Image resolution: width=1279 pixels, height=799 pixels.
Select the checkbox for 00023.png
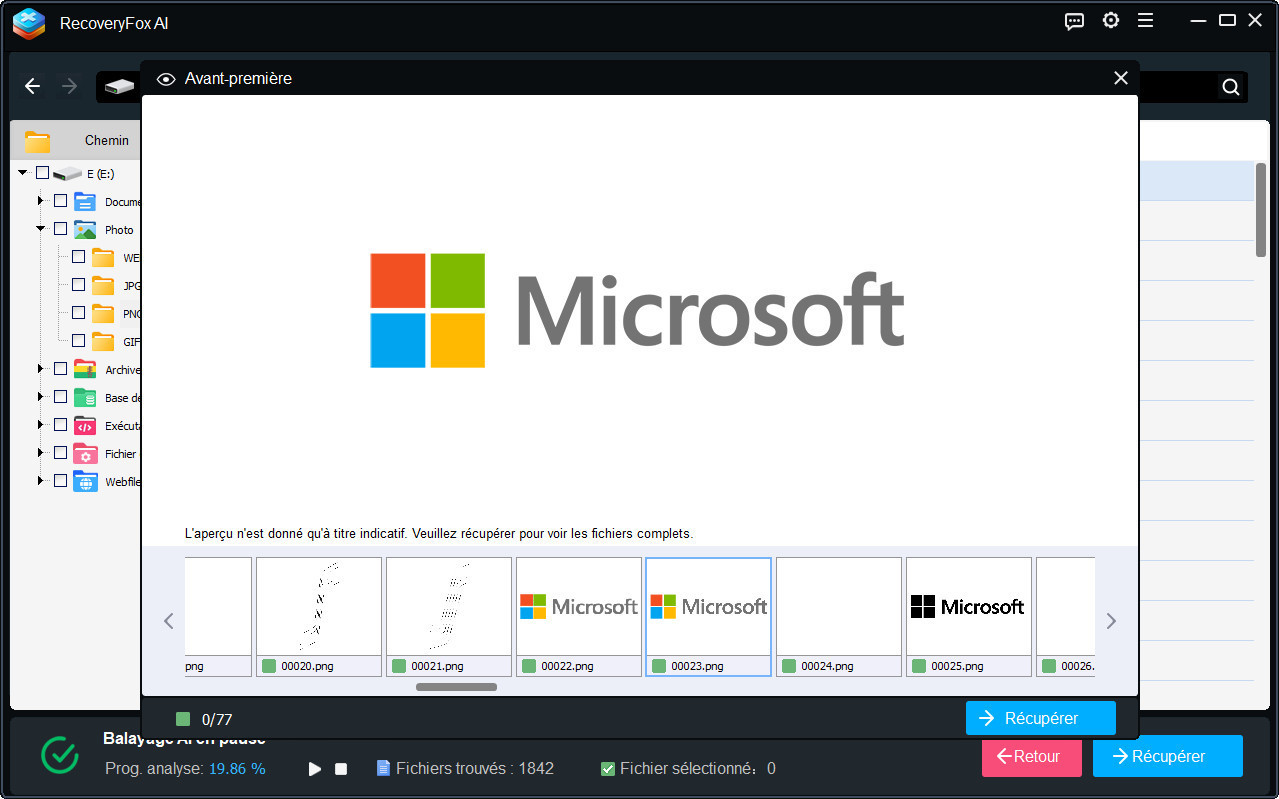click(659, 666)
